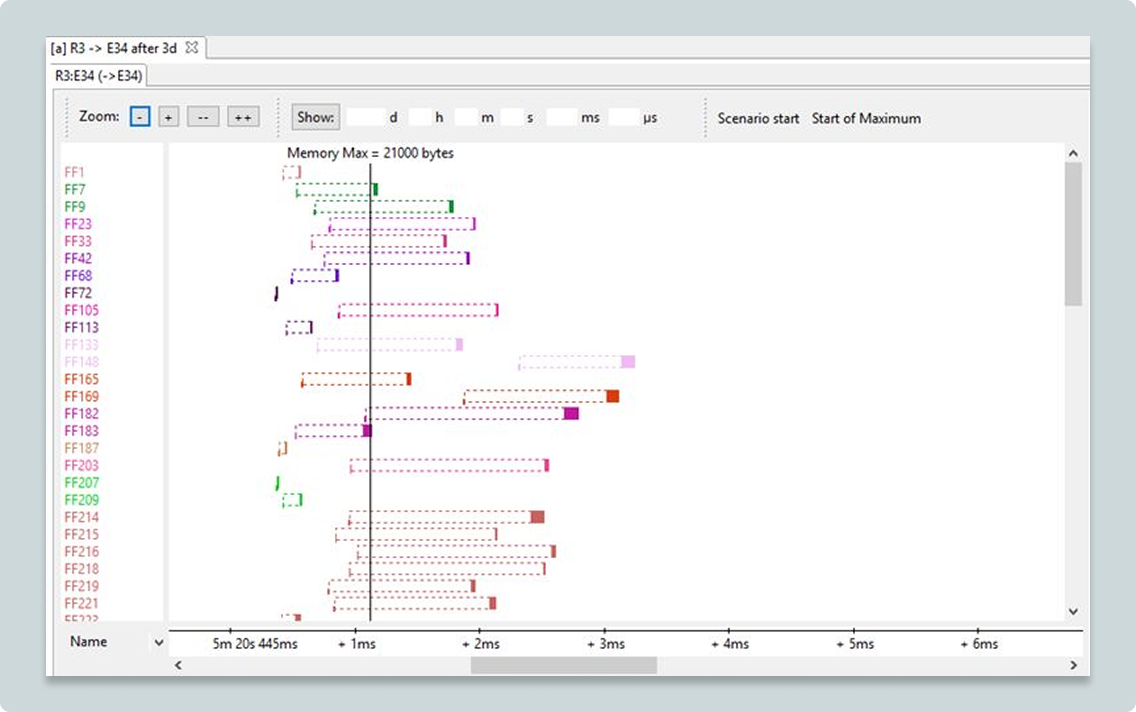
Task: Jump to Scenario start
Action: click(758, 118)
